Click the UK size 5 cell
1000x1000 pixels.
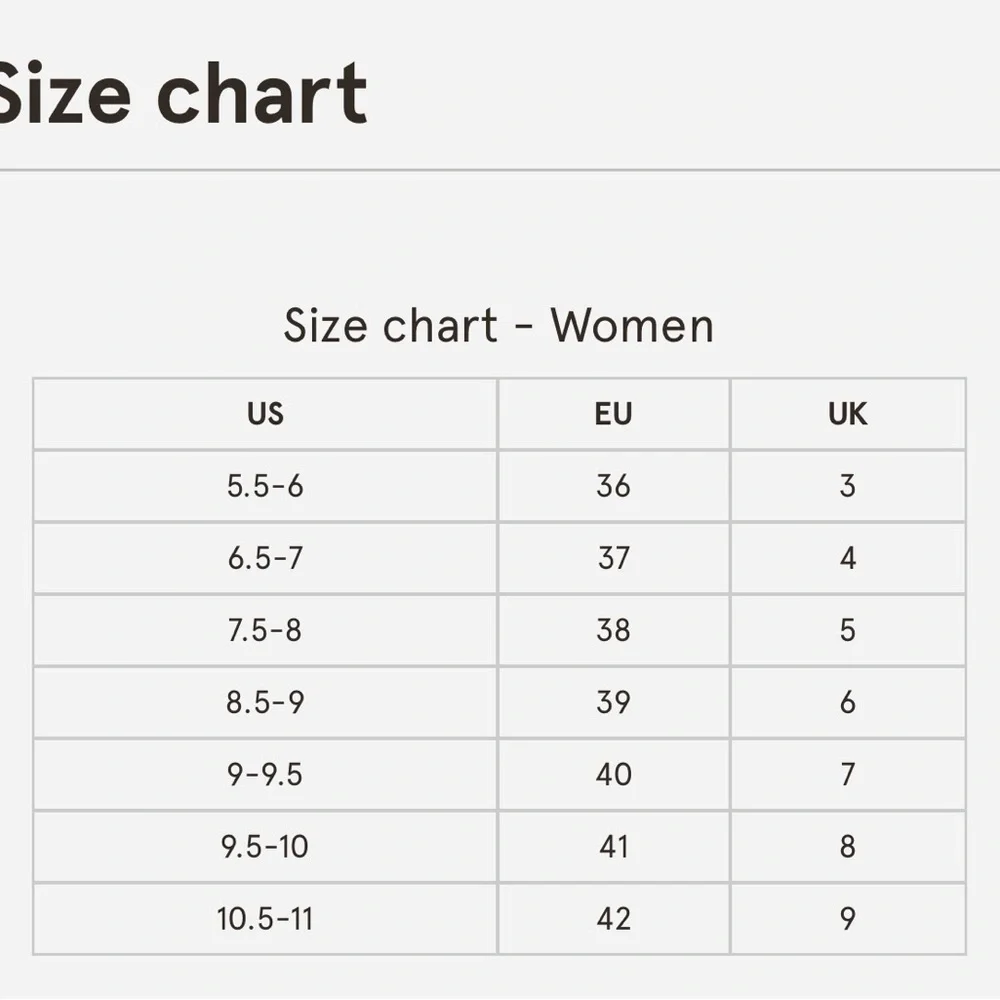click(x=847, y=630)
